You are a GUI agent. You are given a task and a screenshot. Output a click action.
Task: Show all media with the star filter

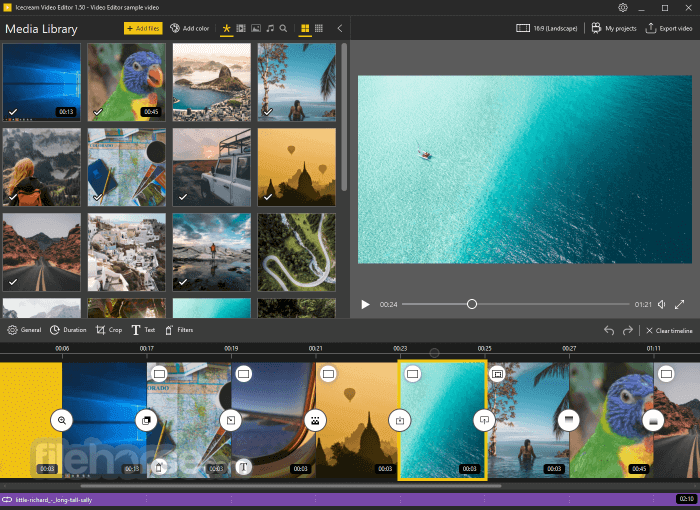click(x=226, y=28)
